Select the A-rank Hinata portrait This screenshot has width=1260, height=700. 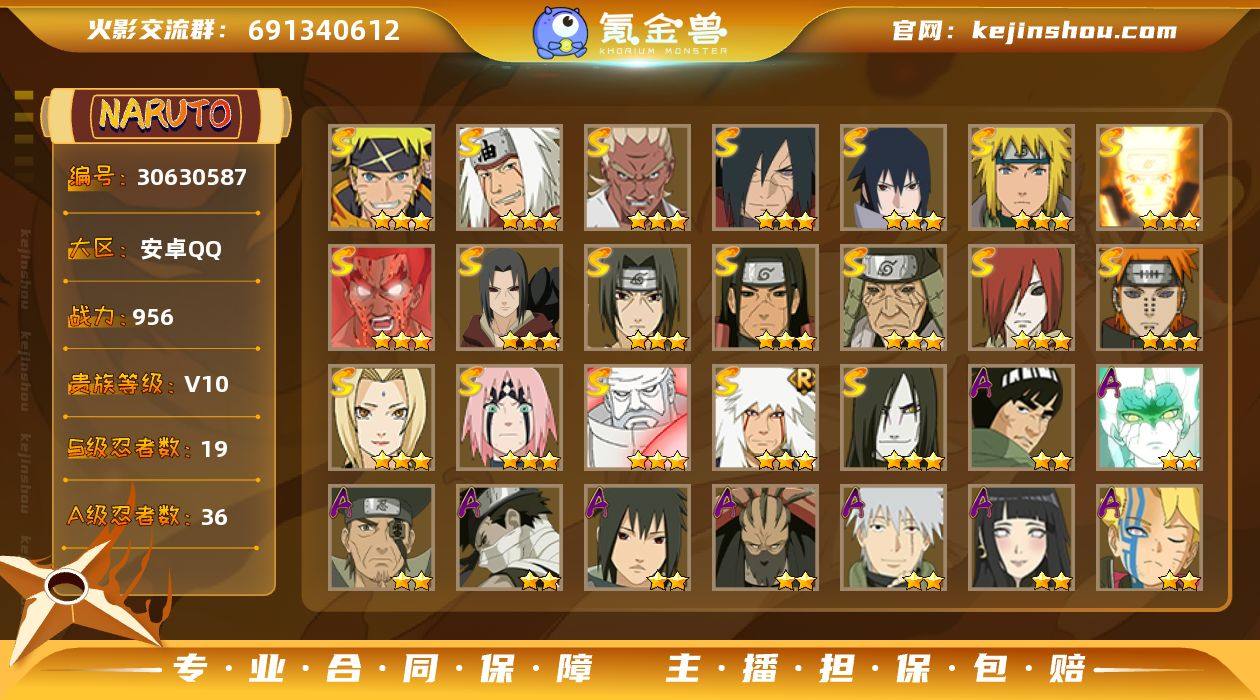[1021, 538]
